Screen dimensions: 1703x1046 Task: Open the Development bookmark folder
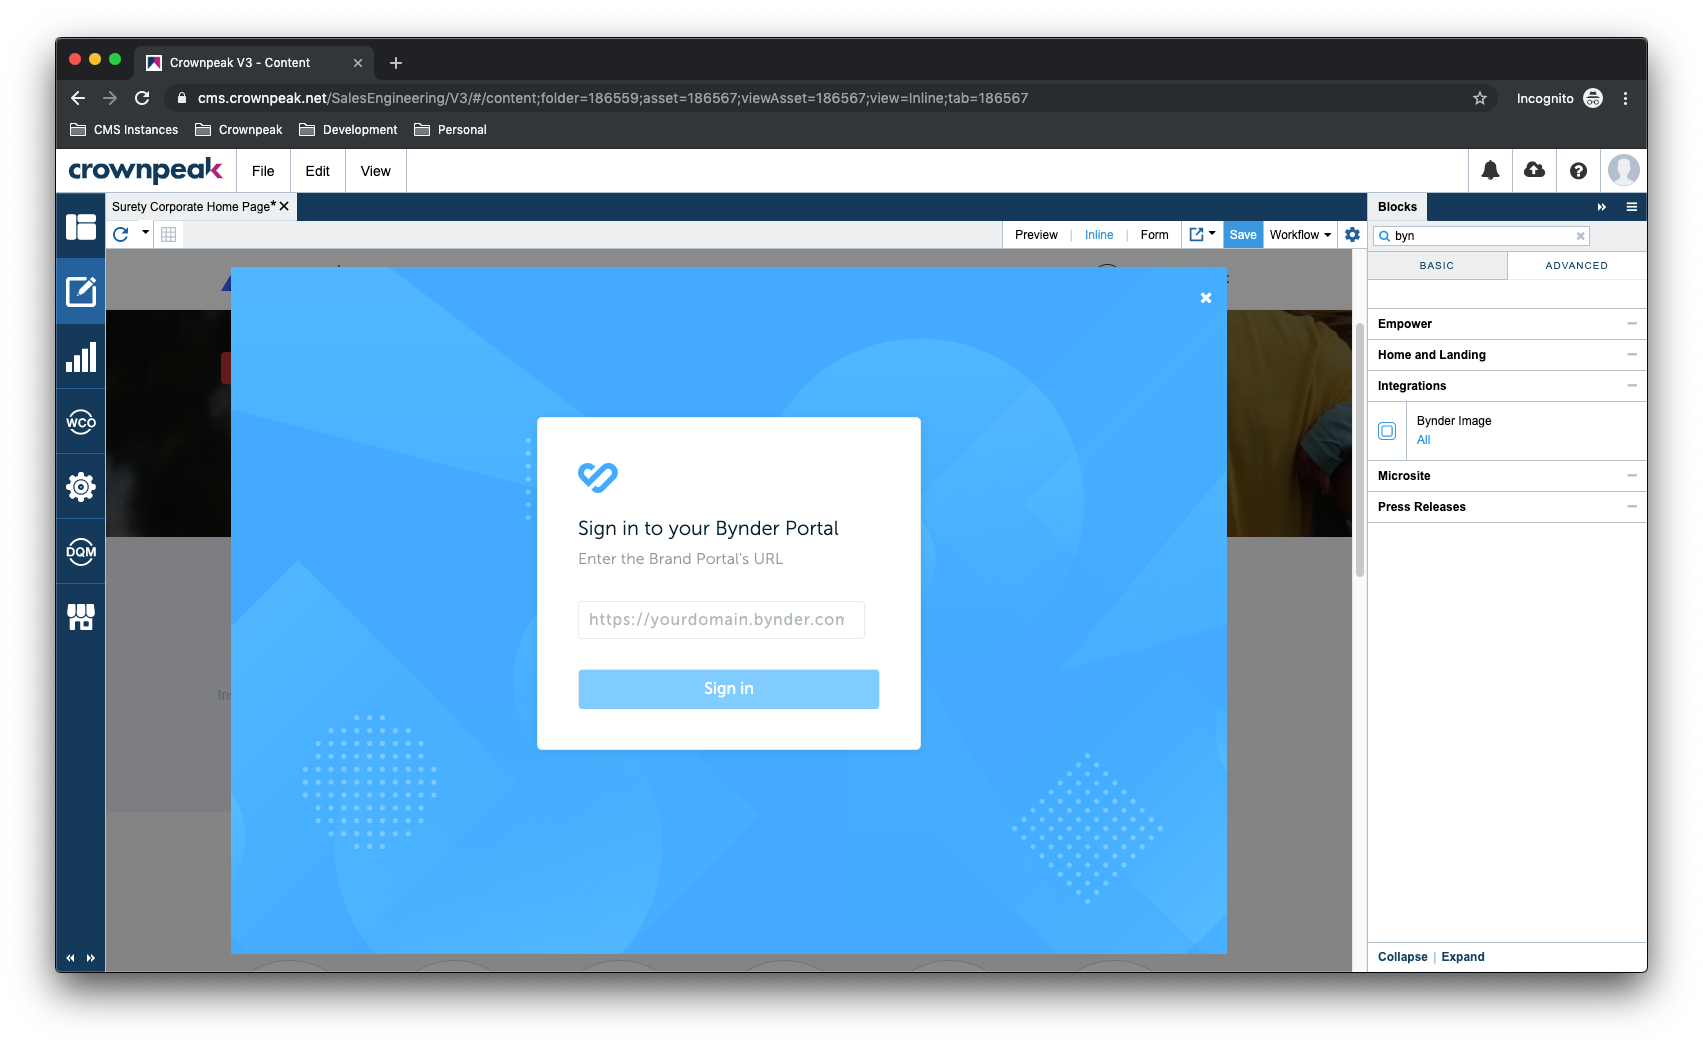point(348,130)
